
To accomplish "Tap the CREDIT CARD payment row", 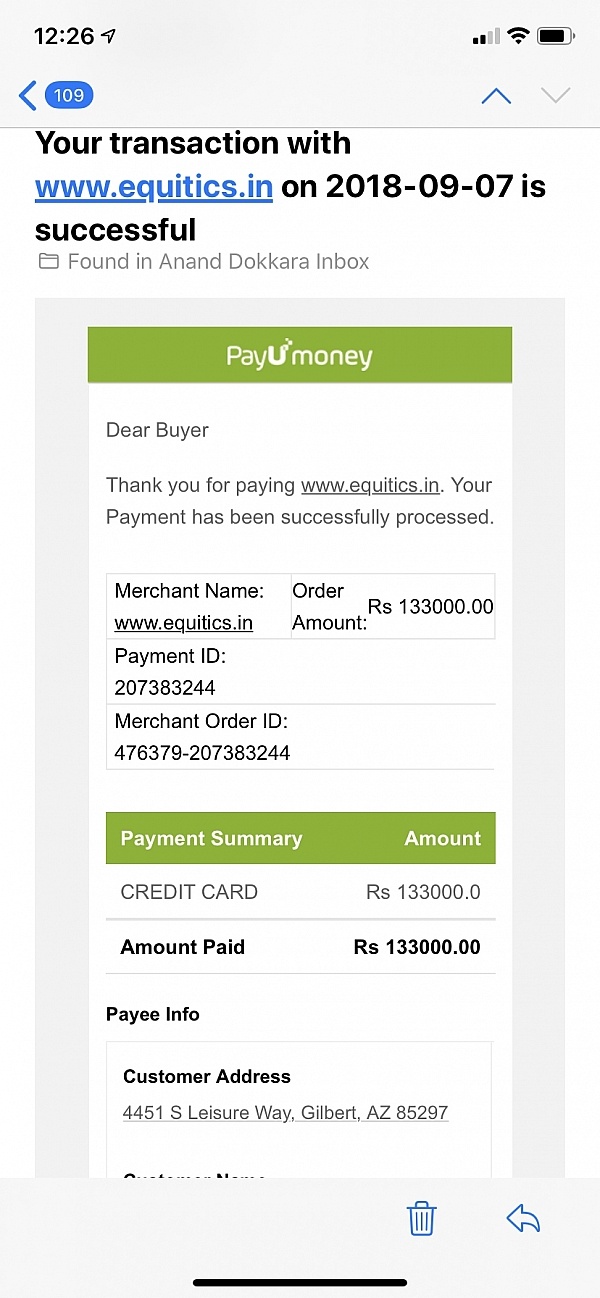I will pos(301,892).
